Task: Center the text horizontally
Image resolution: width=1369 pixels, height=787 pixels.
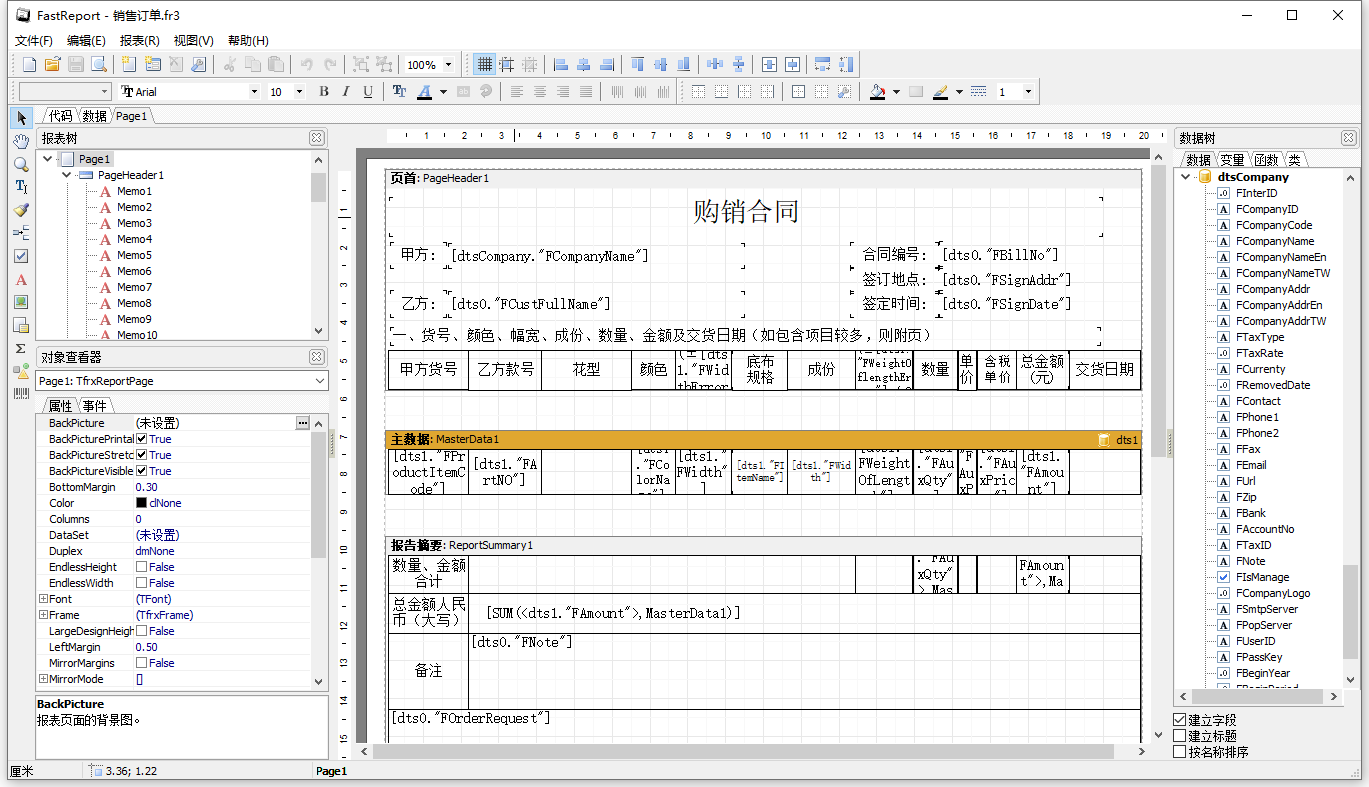Action: point(540,91)
